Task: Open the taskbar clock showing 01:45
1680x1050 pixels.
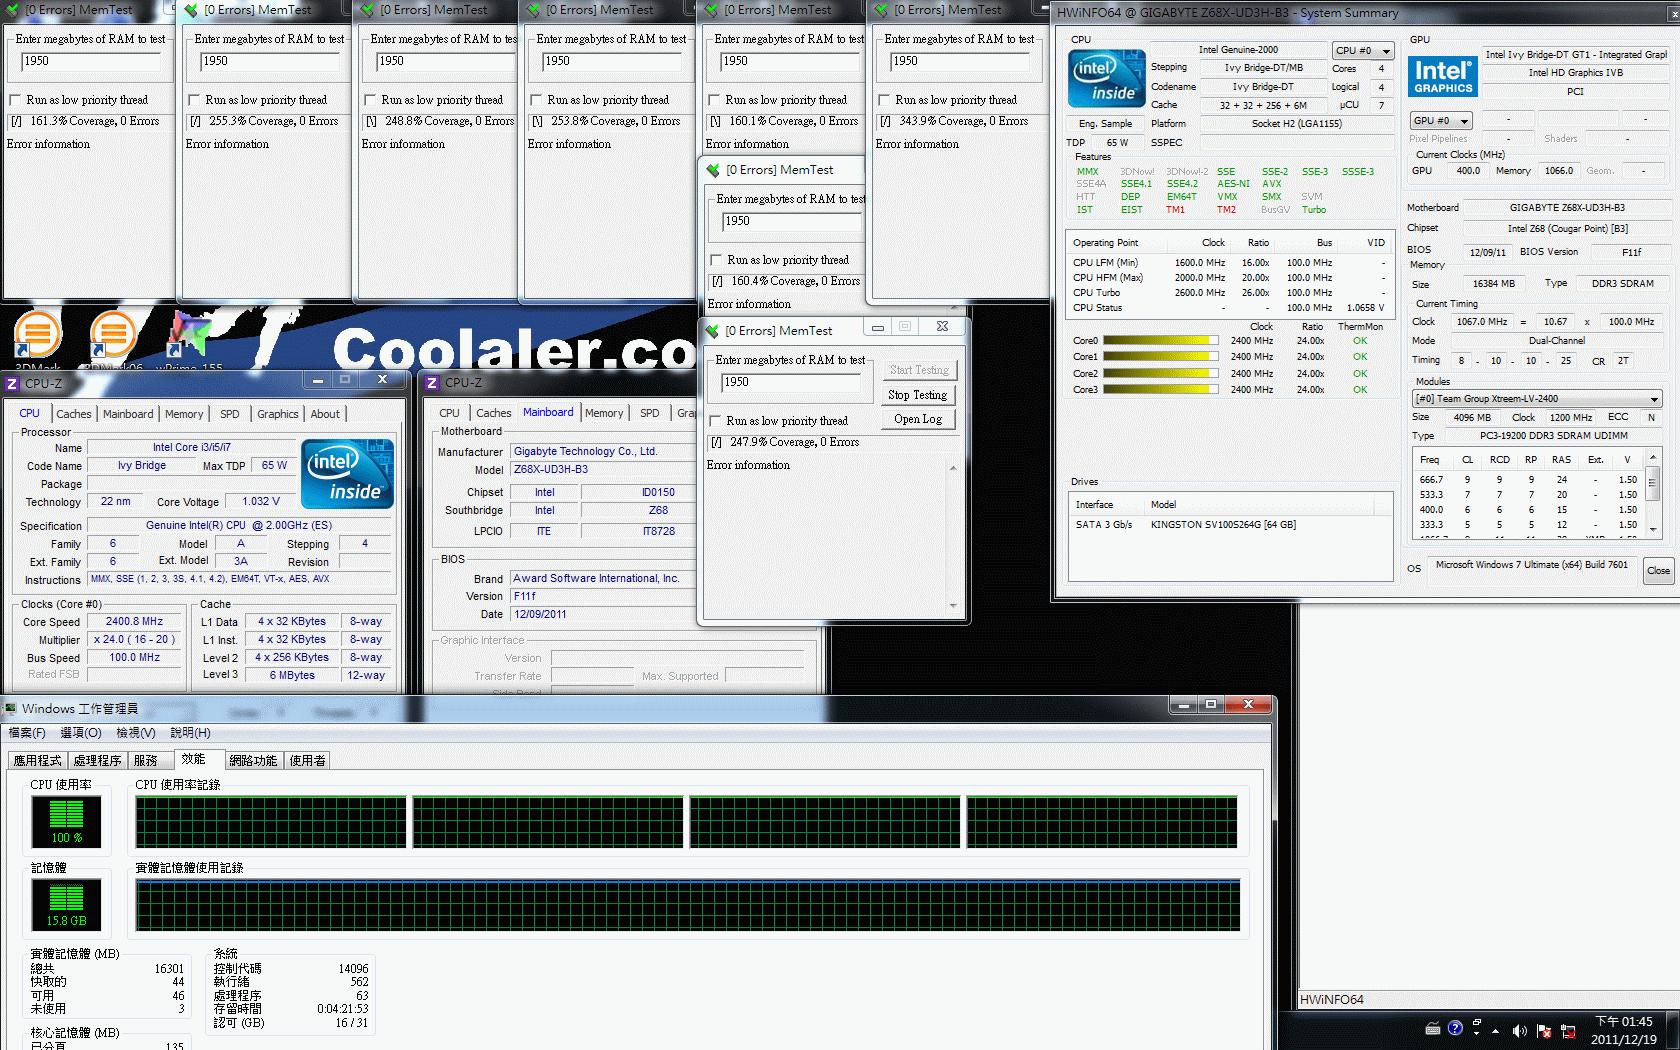Action: tap(1624, 1030)
